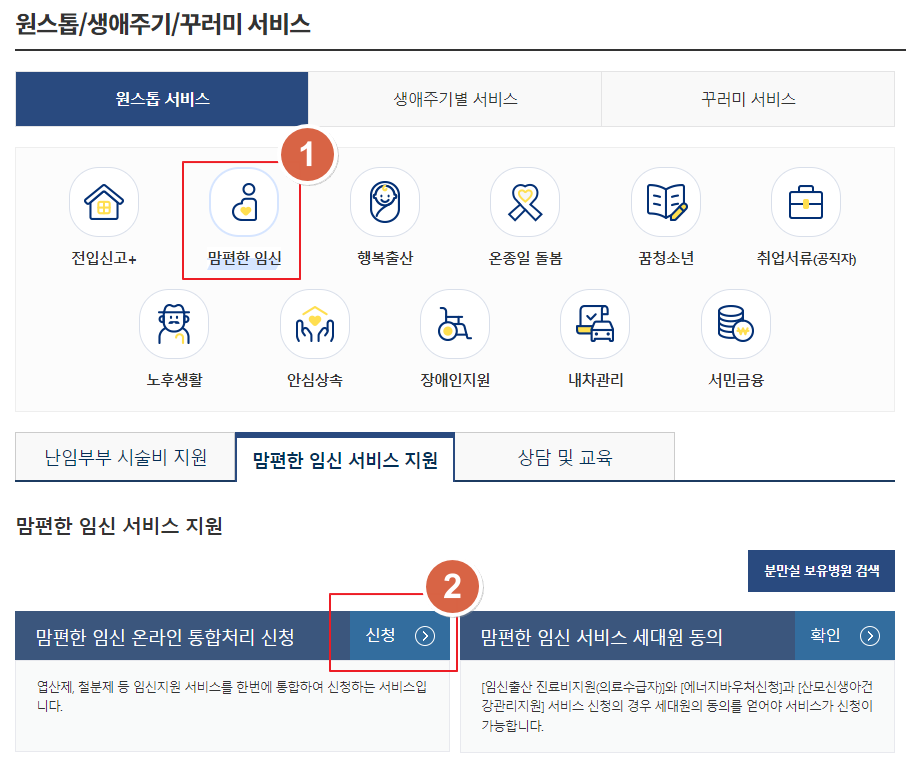
Task: Open the 내차관리 car icon
Action: [x=595, y=324]
